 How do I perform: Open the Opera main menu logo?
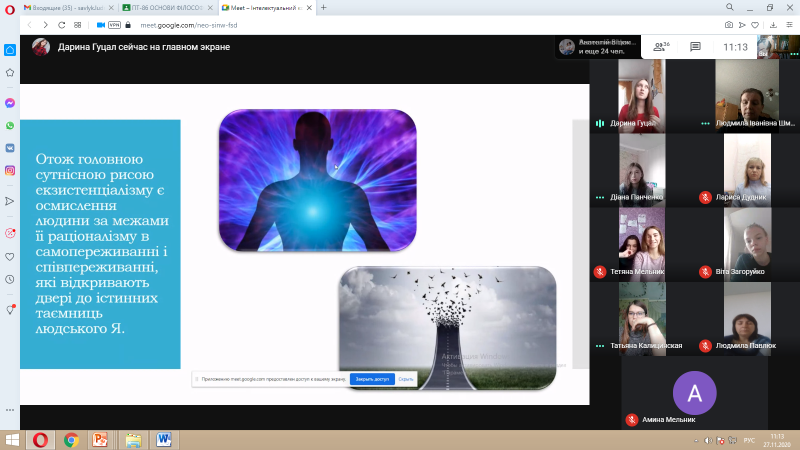tap(10, 9)
